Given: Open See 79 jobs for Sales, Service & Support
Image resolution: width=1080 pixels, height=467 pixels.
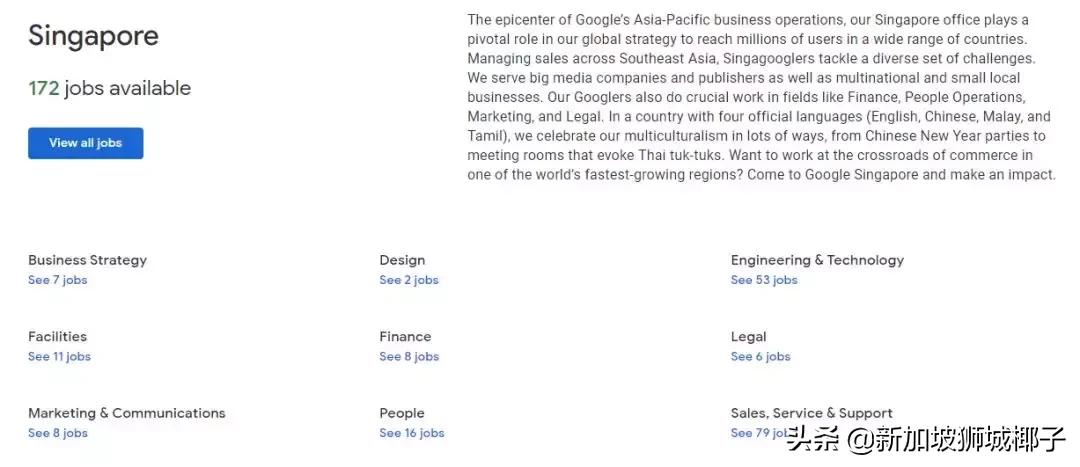Looking at the screenshot, I should (757, 433).
